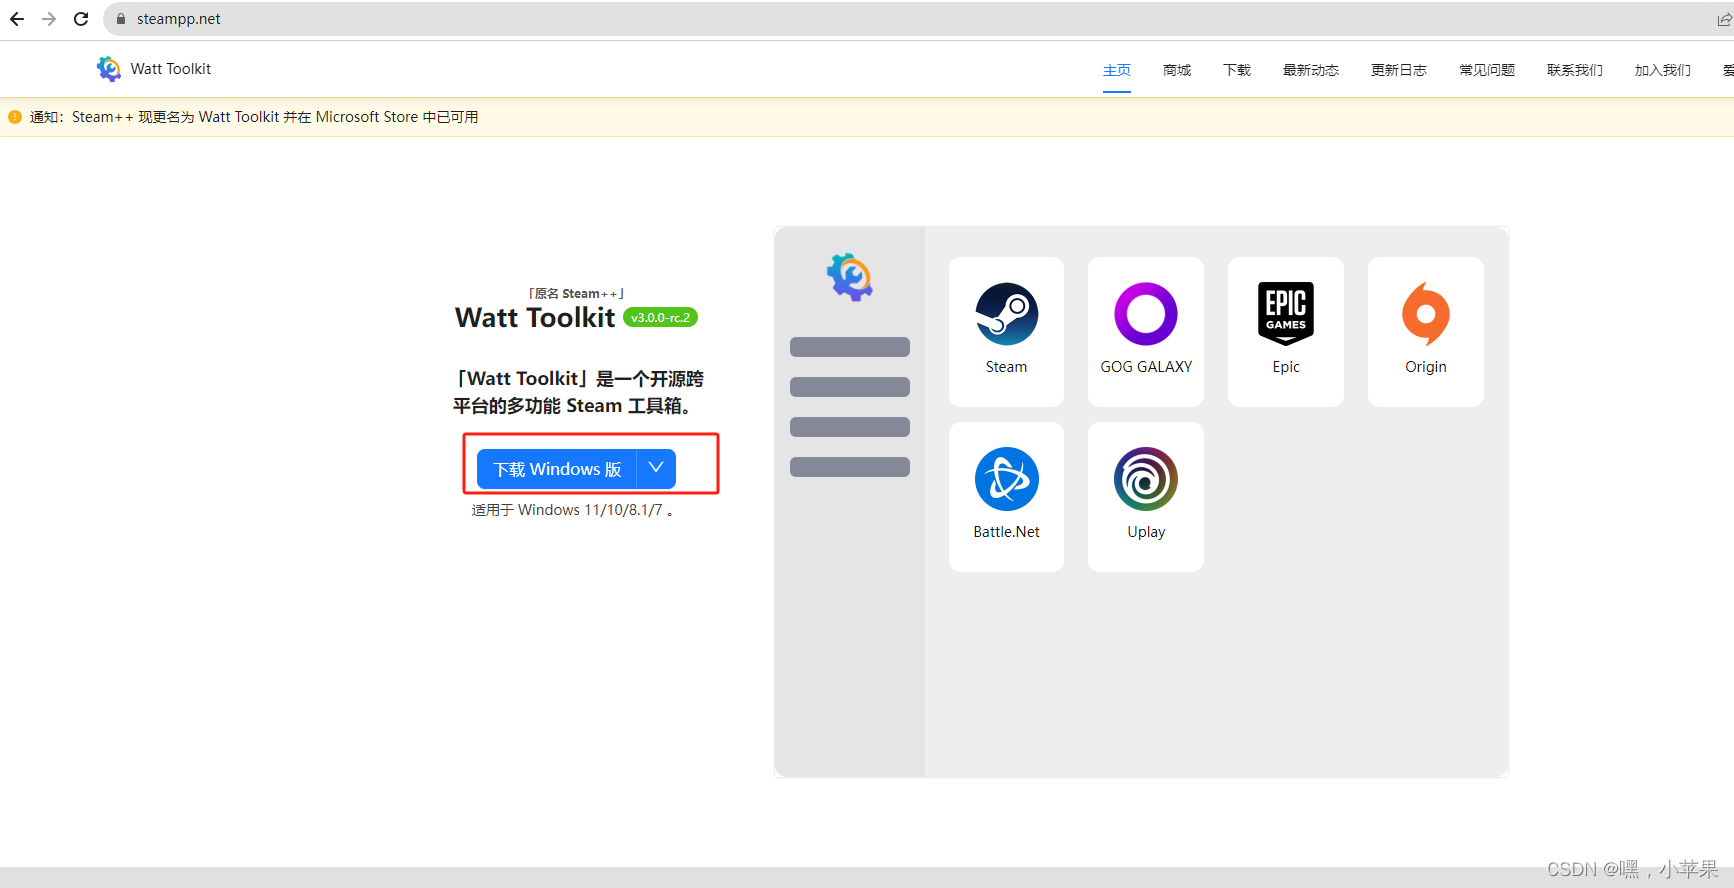Open 更新日志 navigation item
Viewport: 1734px width, 888px height.
point(1399,70)
